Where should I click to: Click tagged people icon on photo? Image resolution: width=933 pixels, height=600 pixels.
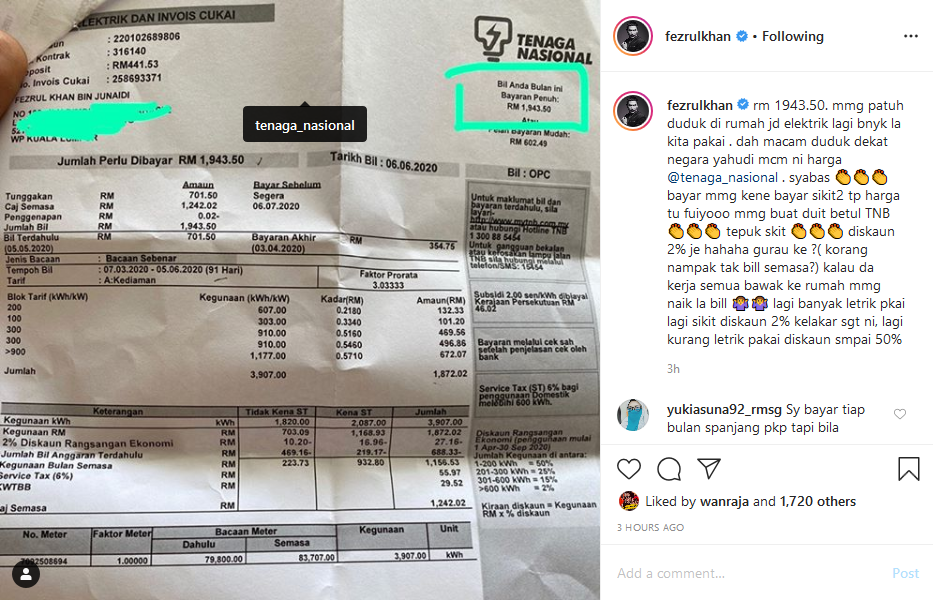26,574
